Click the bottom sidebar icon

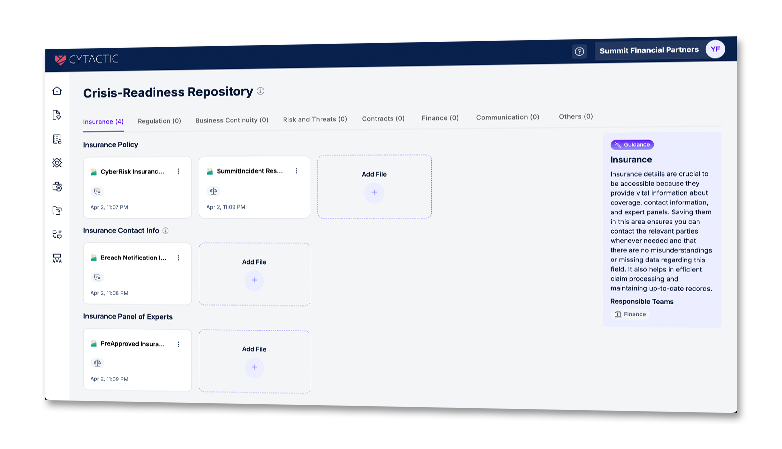[x=57, y=258]
